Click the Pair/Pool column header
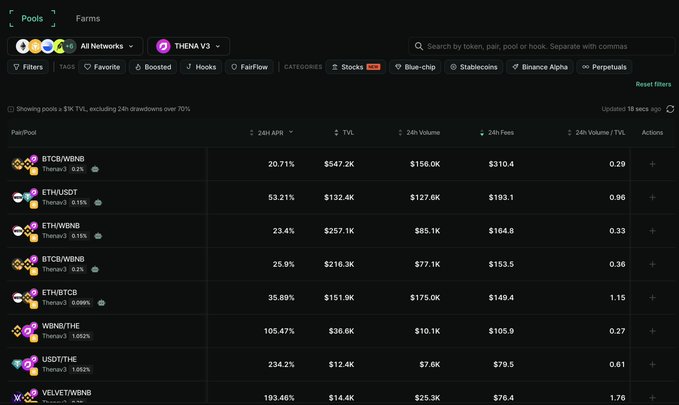The width and height of the screenshot is (679, 405). [x=24, y=133]
